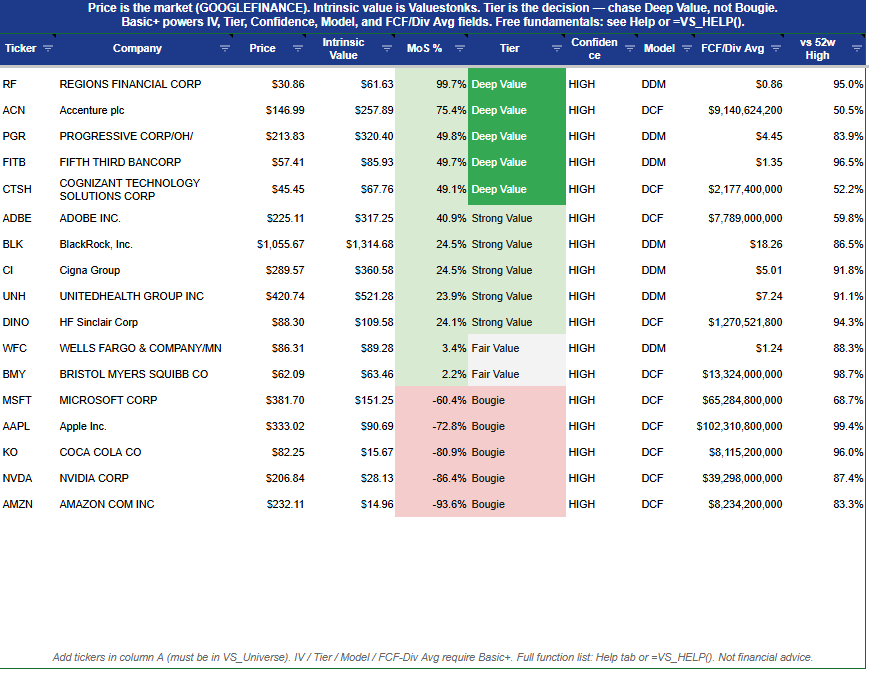This screenshot has width=869, height=676.
Task: Open the Ticker column filter icon
Action: tap(48, 48)
